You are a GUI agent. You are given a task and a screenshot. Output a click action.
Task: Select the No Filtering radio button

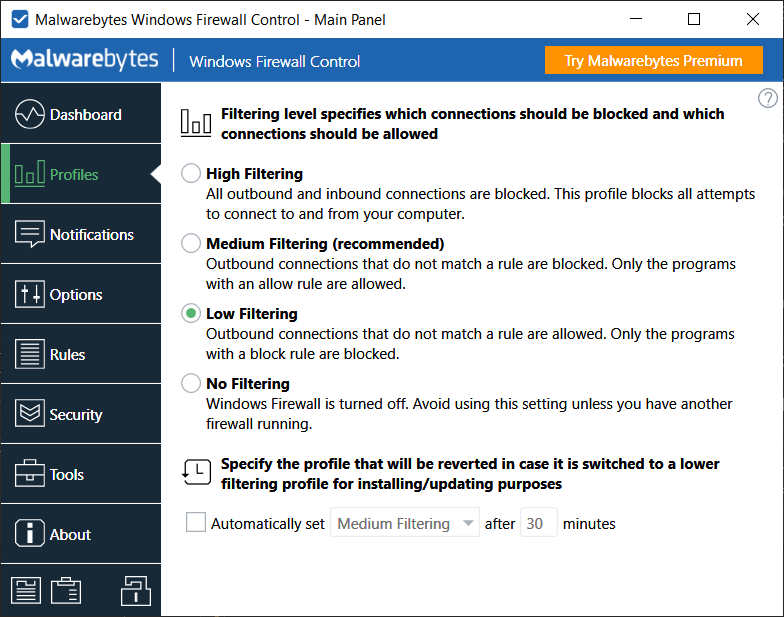[x=191, y=383]
